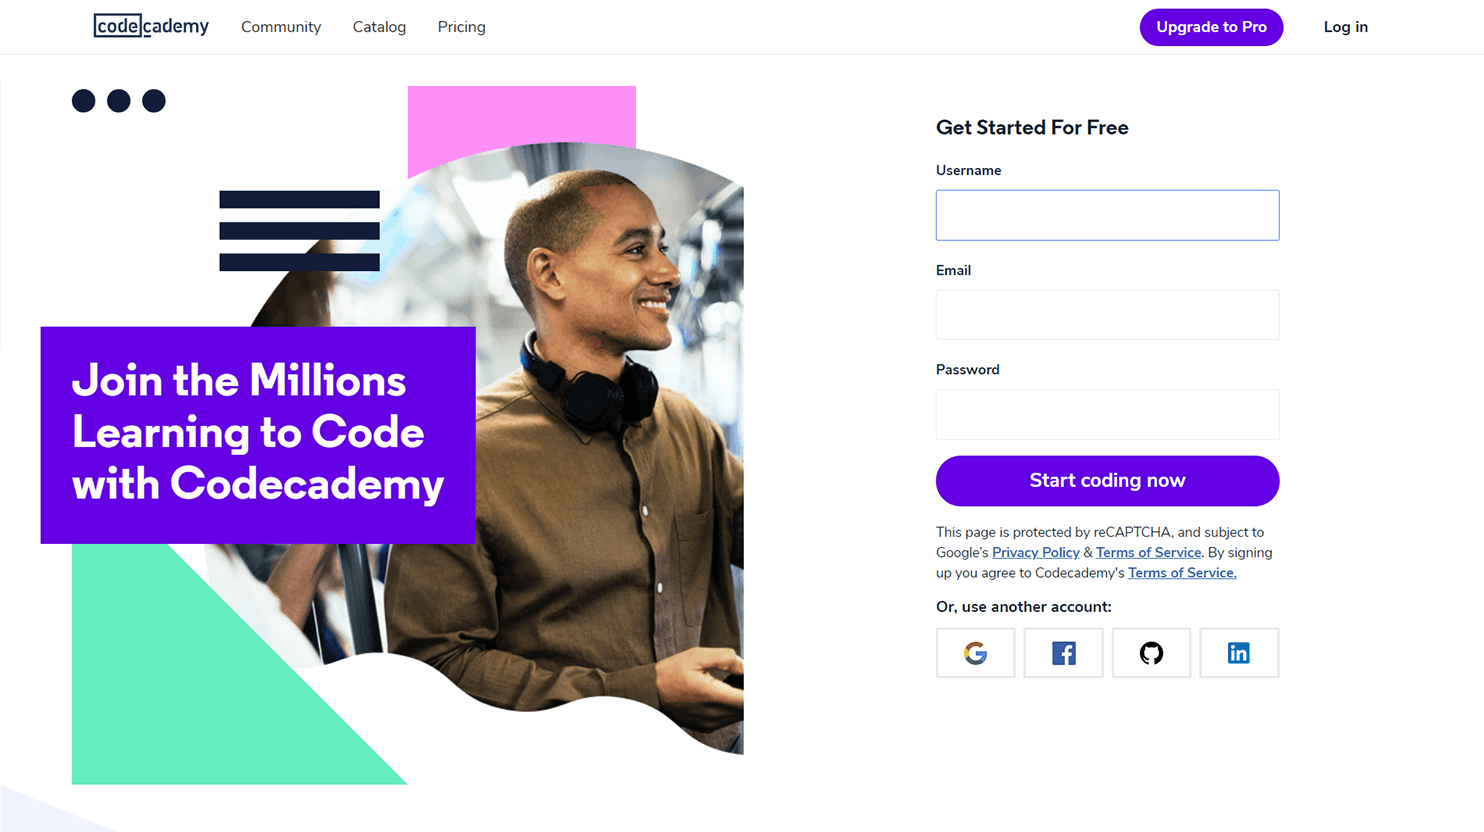Open the Community menu item
Viewport: 1484px width, 832px height.
point(281,27)
